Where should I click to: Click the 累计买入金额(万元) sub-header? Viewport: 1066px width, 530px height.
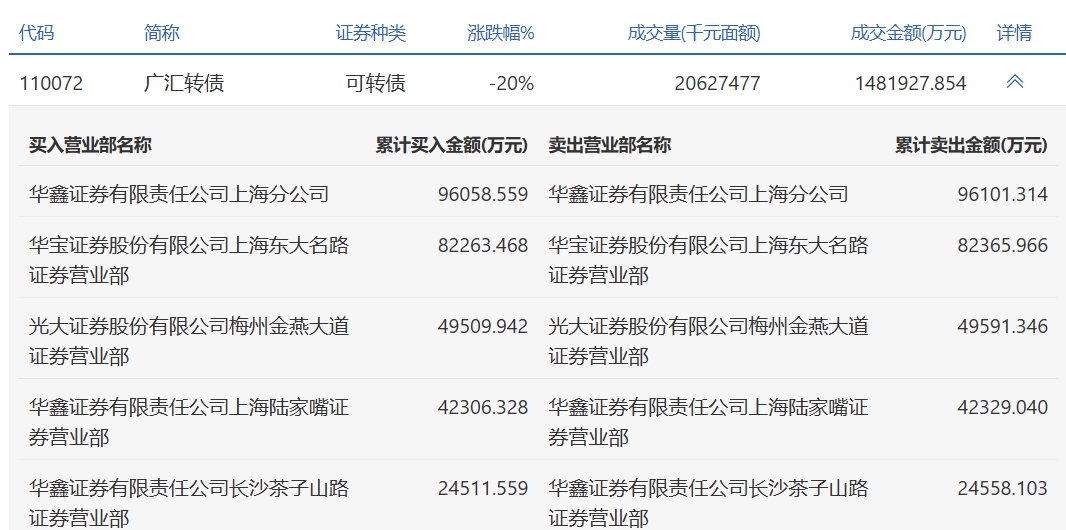(x=451, y=145)
